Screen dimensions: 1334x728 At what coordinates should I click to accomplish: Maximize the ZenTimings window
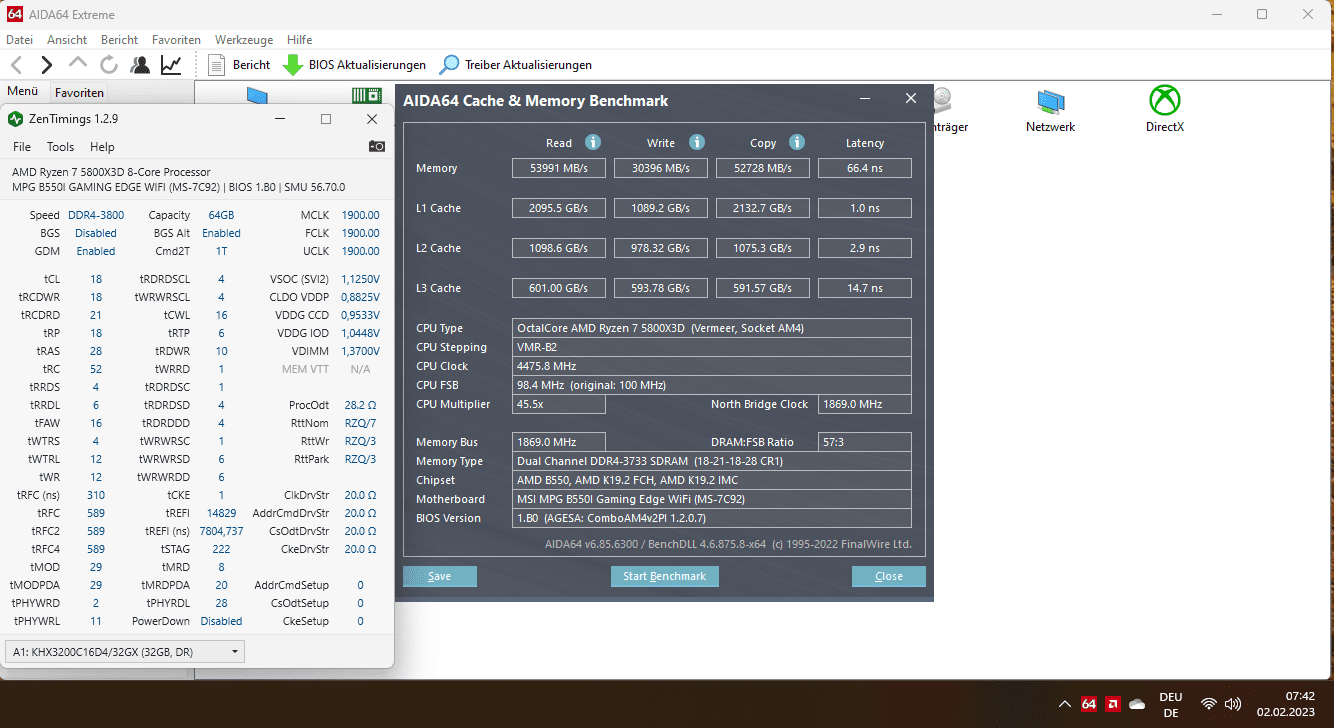[326, 119]
